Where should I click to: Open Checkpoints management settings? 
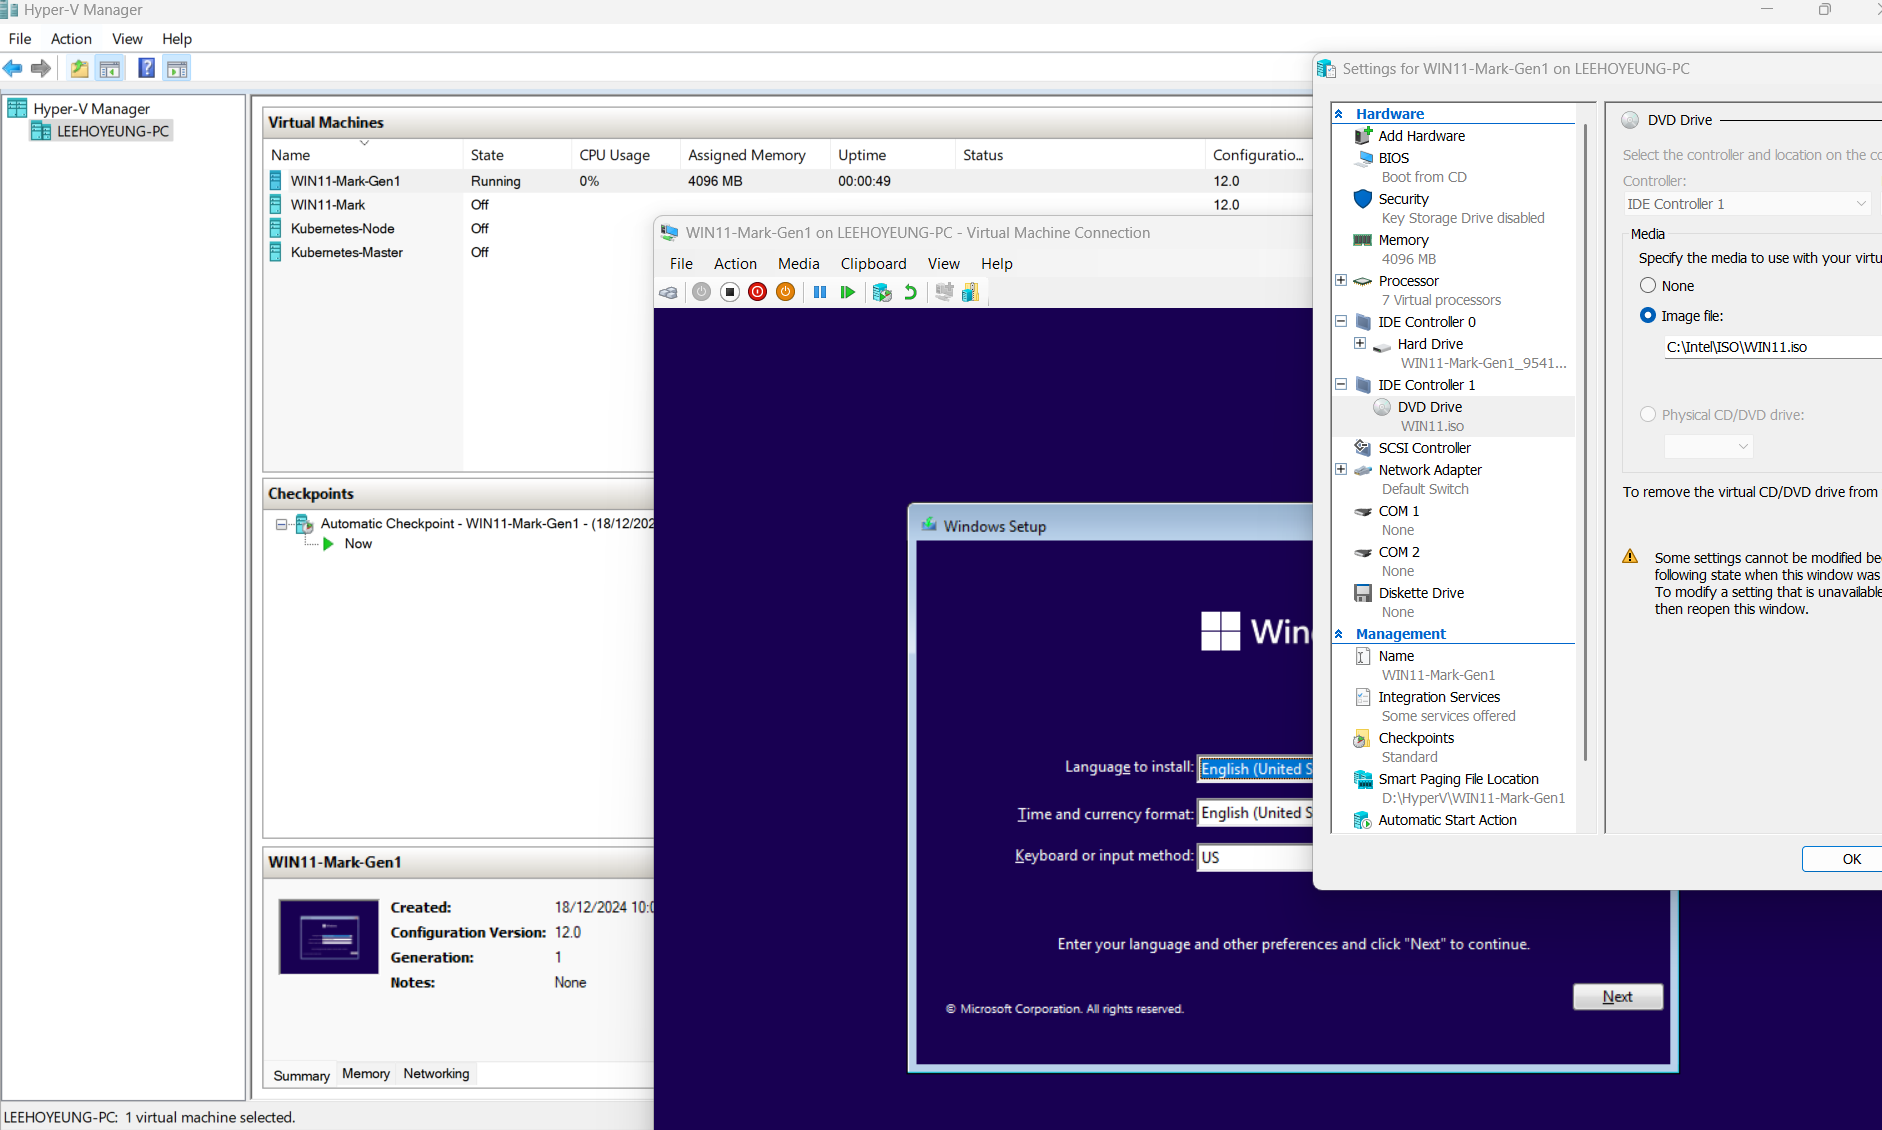pos(1416,738)
